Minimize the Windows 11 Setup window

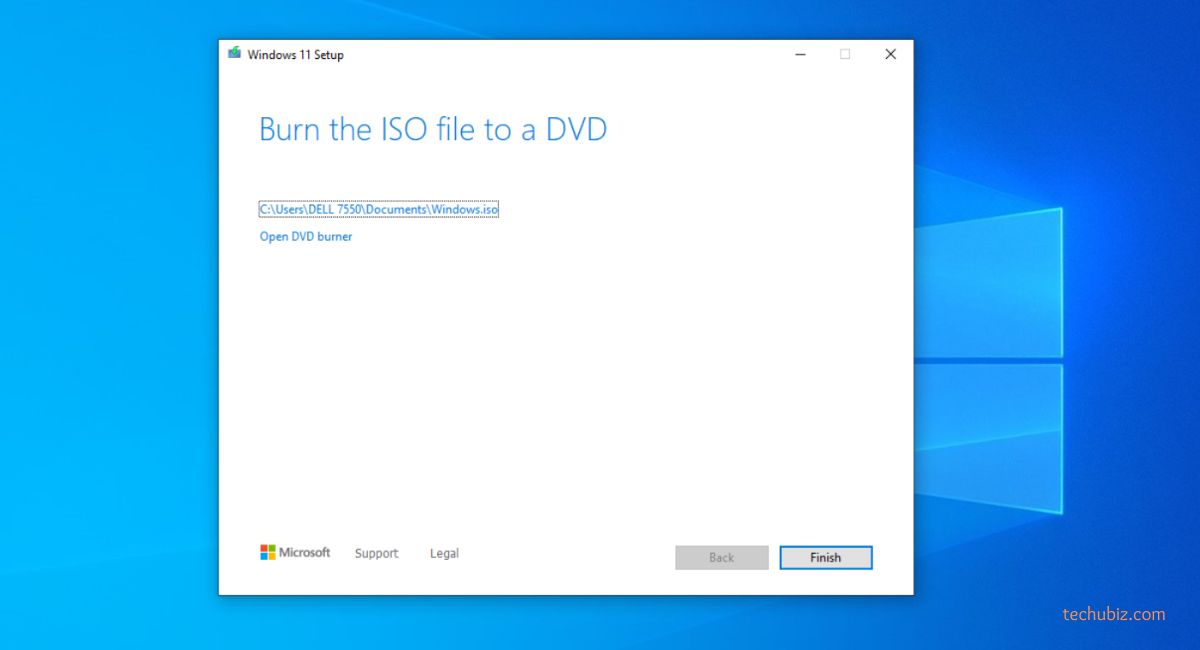[x=800, y=54]
